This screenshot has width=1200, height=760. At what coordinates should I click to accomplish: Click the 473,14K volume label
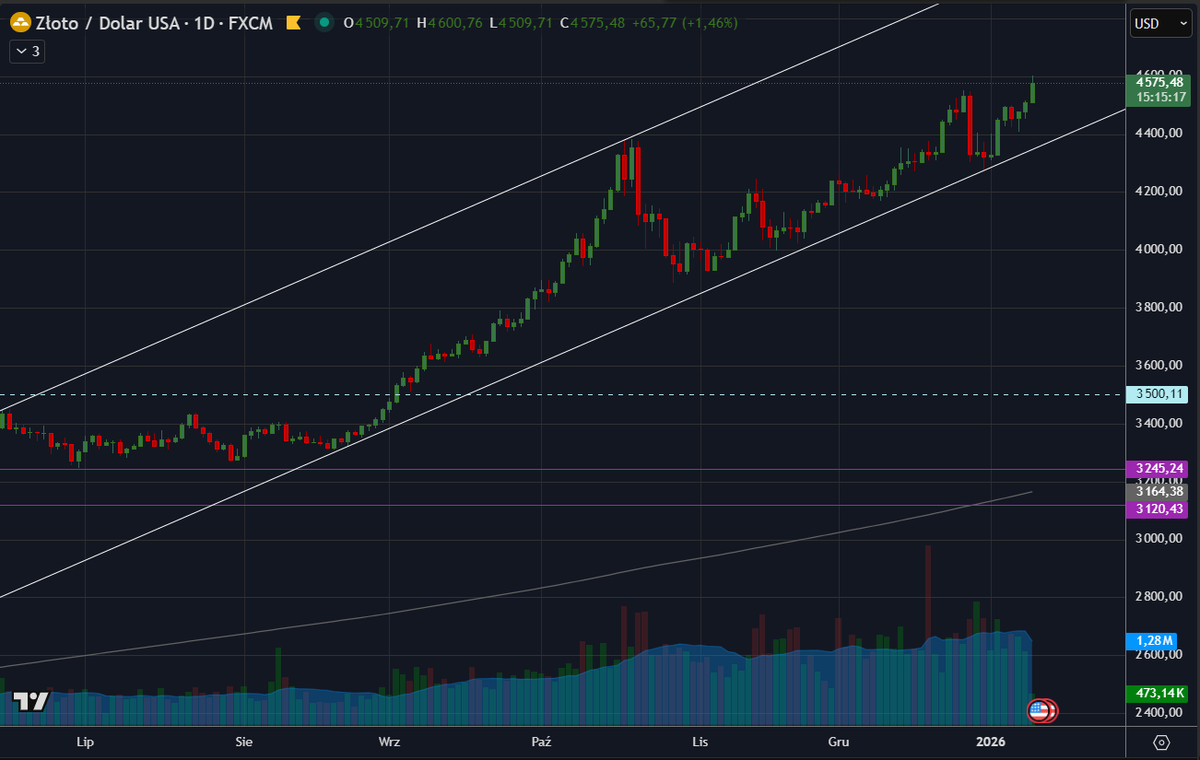[x=1159, y=693]
